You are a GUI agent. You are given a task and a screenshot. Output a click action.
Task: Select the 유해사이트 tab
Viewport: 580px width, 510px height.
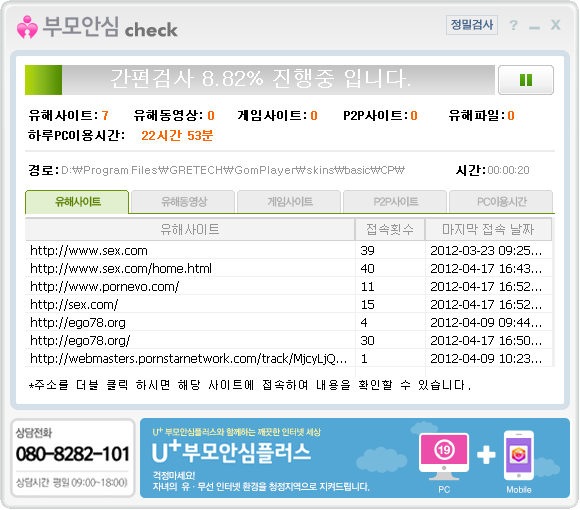click(77, 202)
